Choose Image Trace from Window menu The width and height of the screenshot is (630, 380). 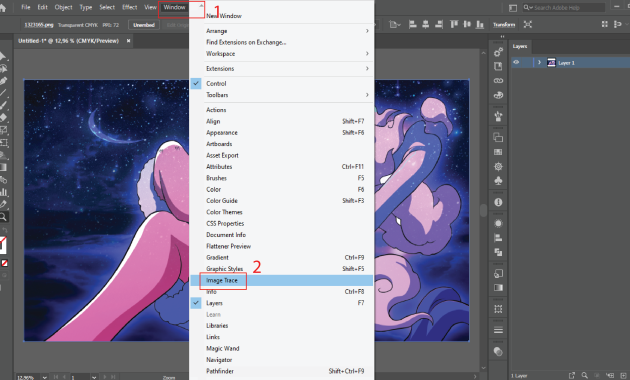281,280
